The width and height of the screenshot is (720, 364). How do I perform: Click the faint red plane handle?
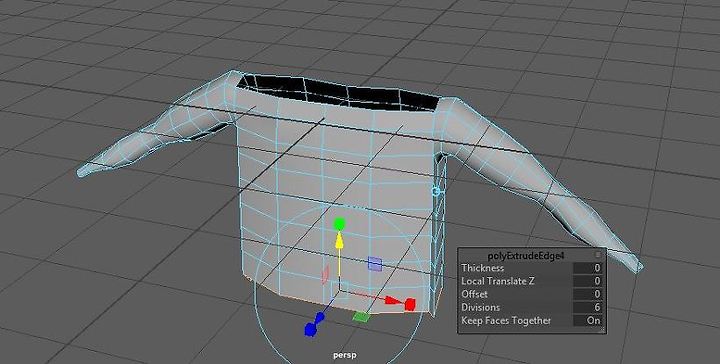point(325,274)
